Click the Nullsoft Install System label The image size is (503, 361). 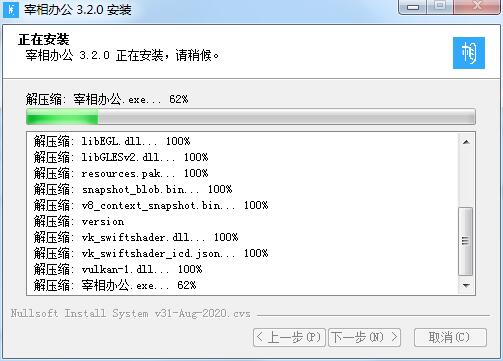pos(130,314)
